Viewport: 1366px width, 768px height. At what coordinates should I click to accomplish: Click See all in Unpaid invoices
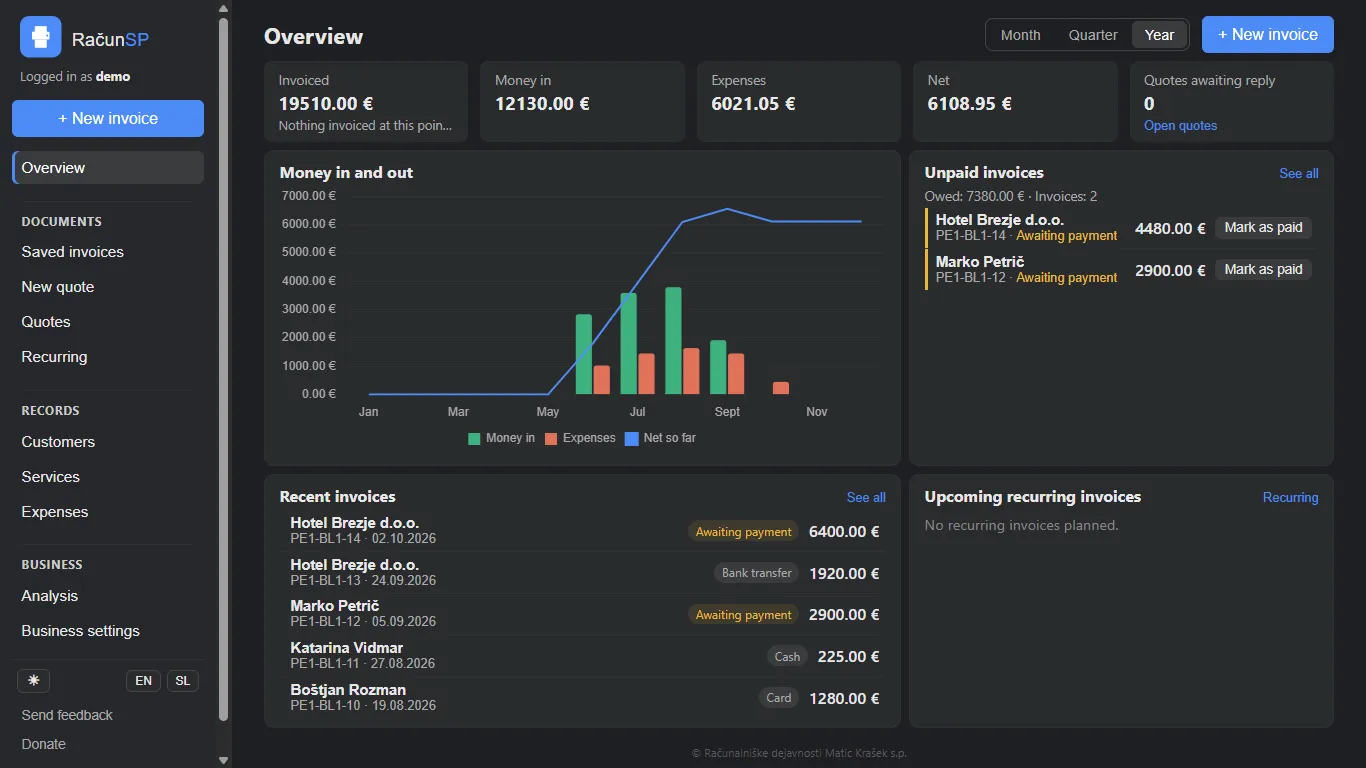1299,173
